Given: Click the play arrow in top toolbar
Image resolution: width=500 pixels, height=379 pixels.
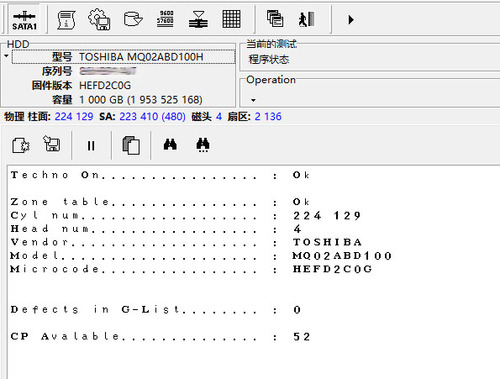Looking at the screenshot, I should coord(350,20).
